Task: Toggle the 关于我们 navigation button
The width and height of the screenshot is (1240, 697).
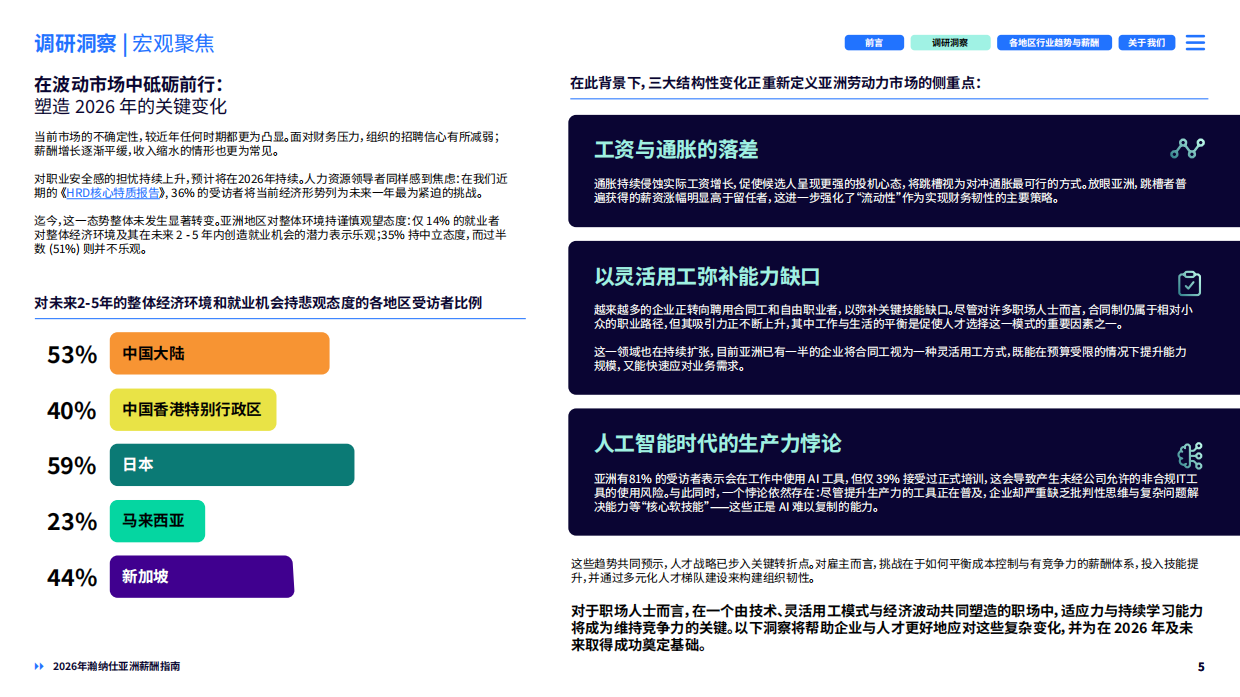Action: click(x=1146, y=43)
